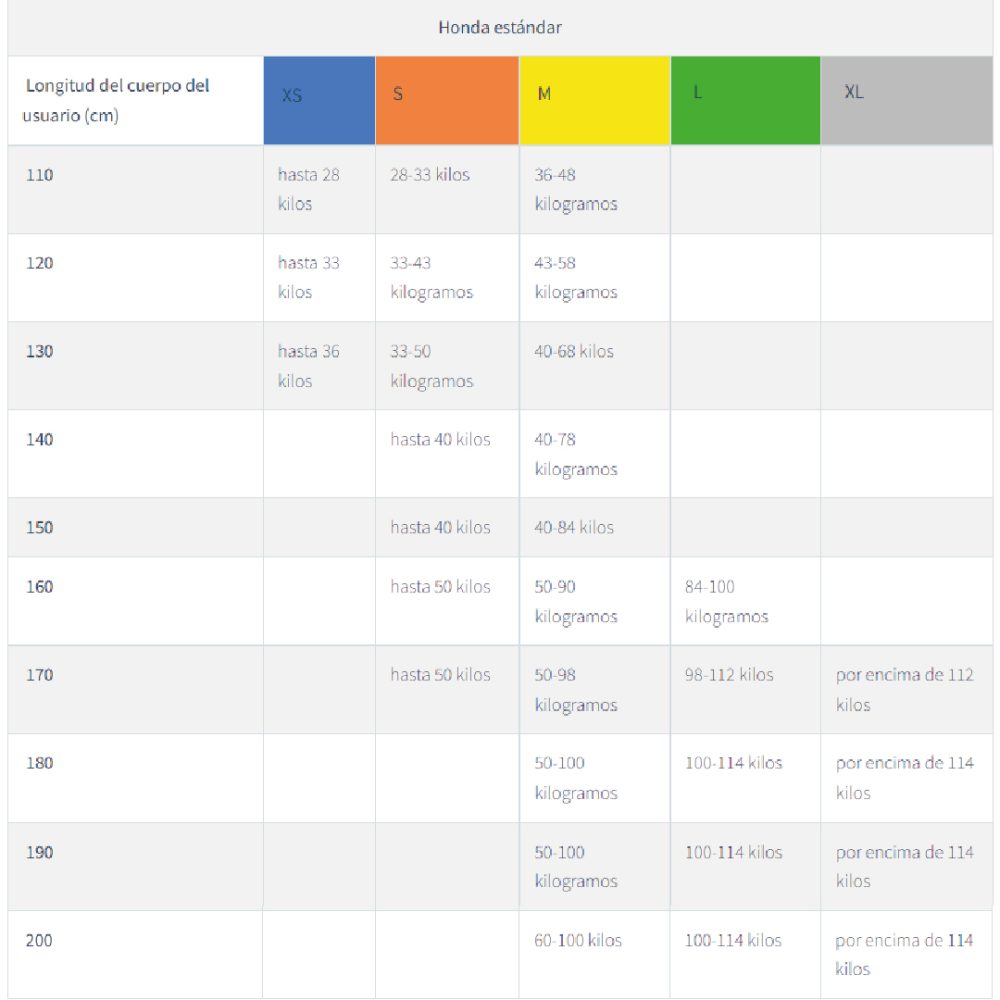This screenshot has width=1000, height=1000.
Task: Click the gray XL size header
Action: [x=906, y=100]
